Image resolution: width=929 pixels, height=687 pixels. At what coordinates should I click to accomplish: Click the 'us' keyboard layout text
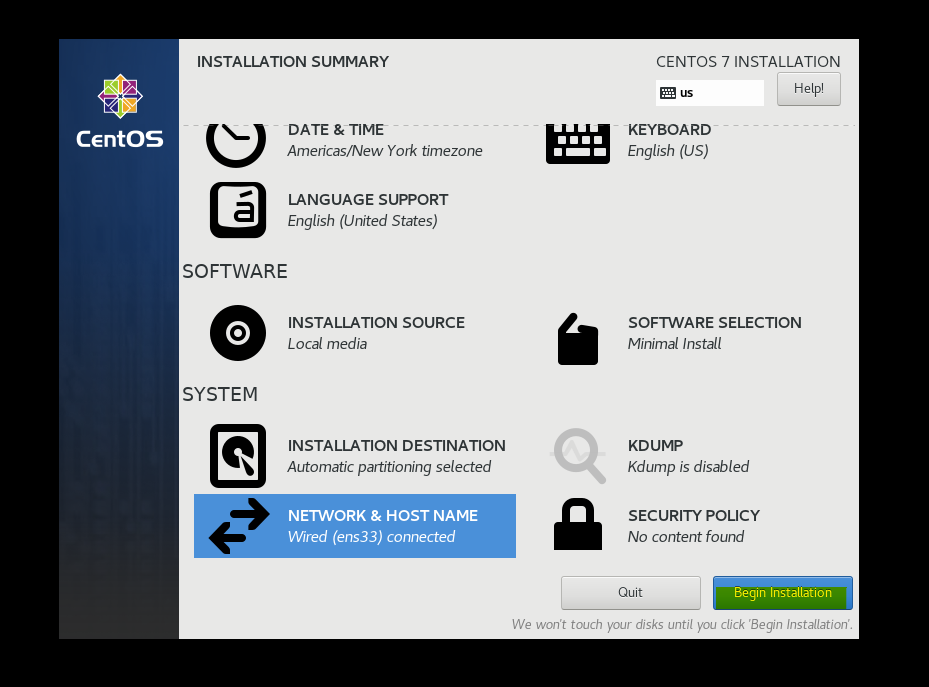point(687,93)
